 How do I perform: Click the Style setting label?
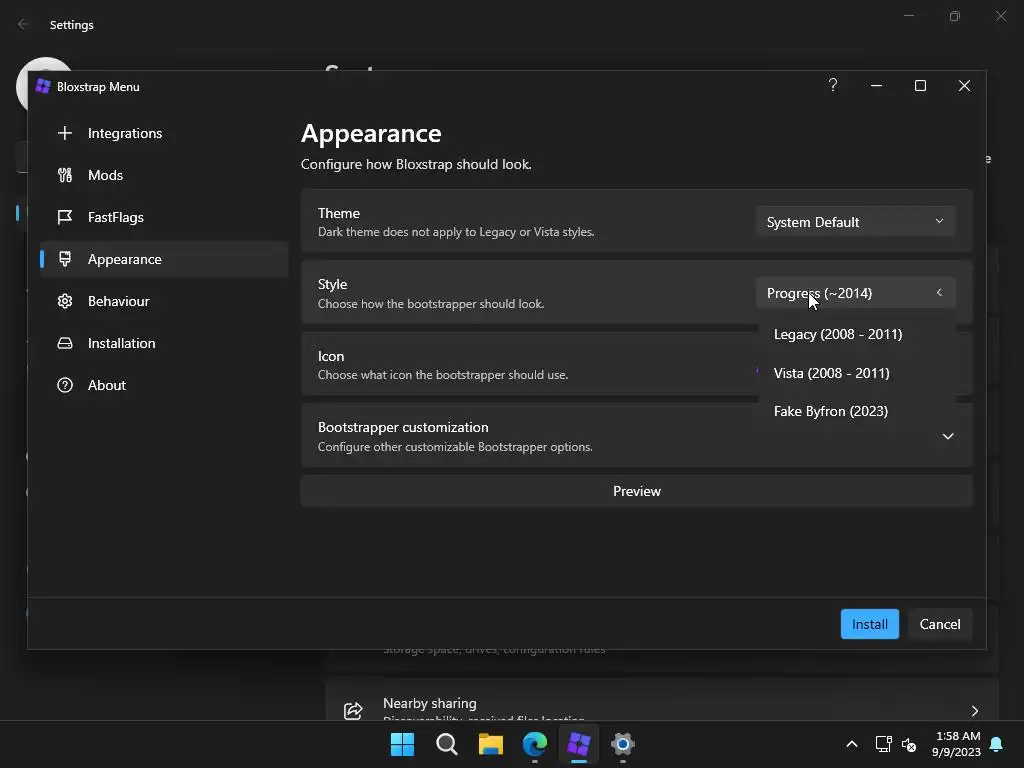click(332, 285)
